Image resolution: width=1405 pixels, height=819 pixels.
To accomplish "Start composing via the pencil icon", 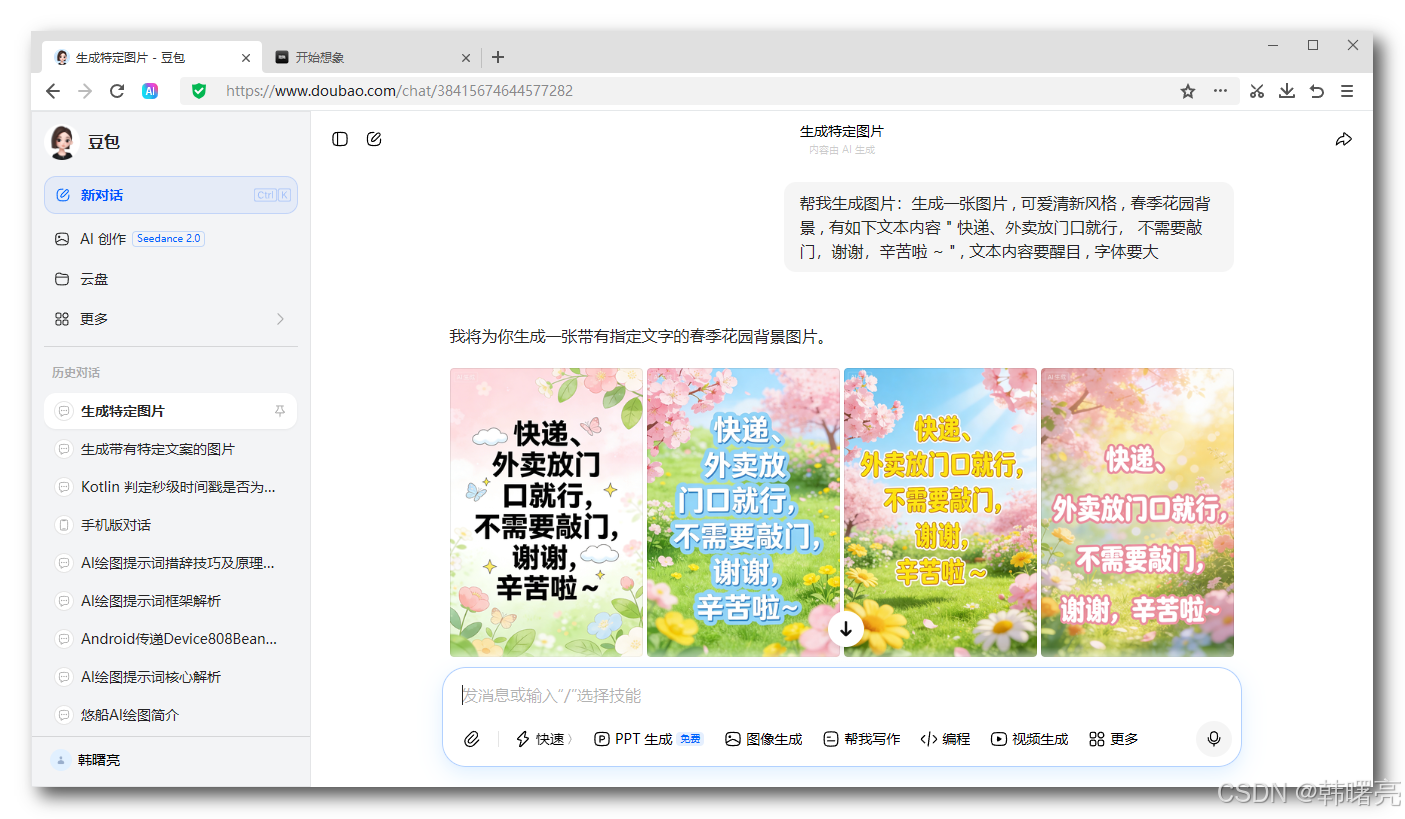I will click(374, 139).
